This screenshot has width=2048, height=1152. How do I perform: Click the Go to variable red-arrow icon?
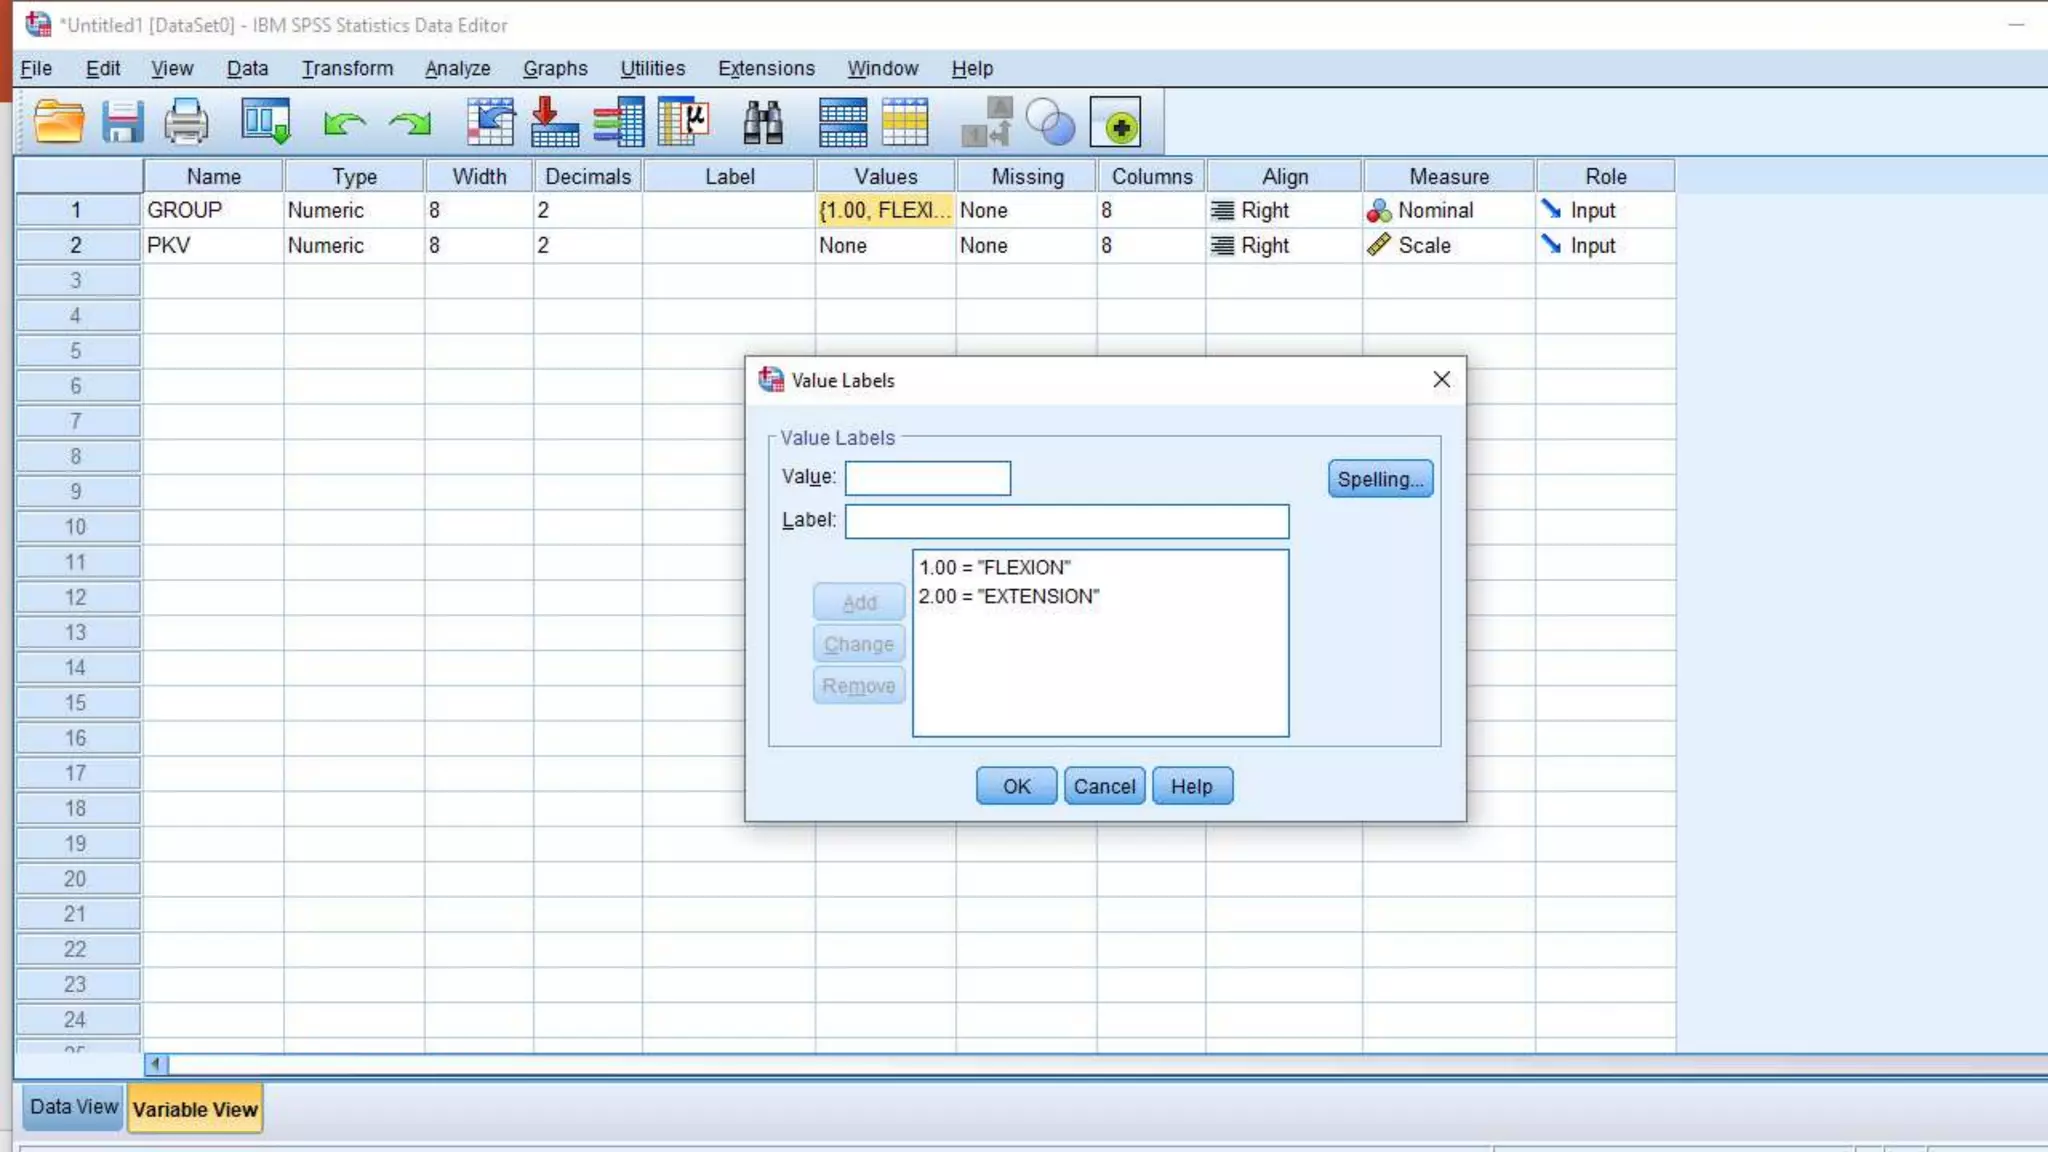553,123
